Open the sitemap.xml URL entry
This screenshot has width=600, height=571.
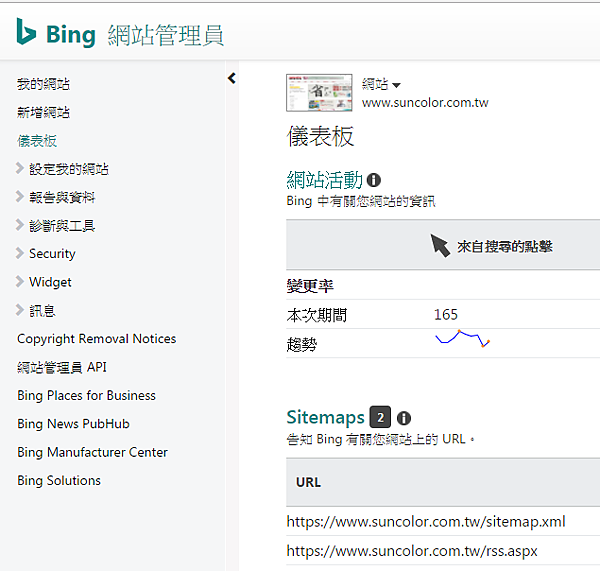point(426,521)
